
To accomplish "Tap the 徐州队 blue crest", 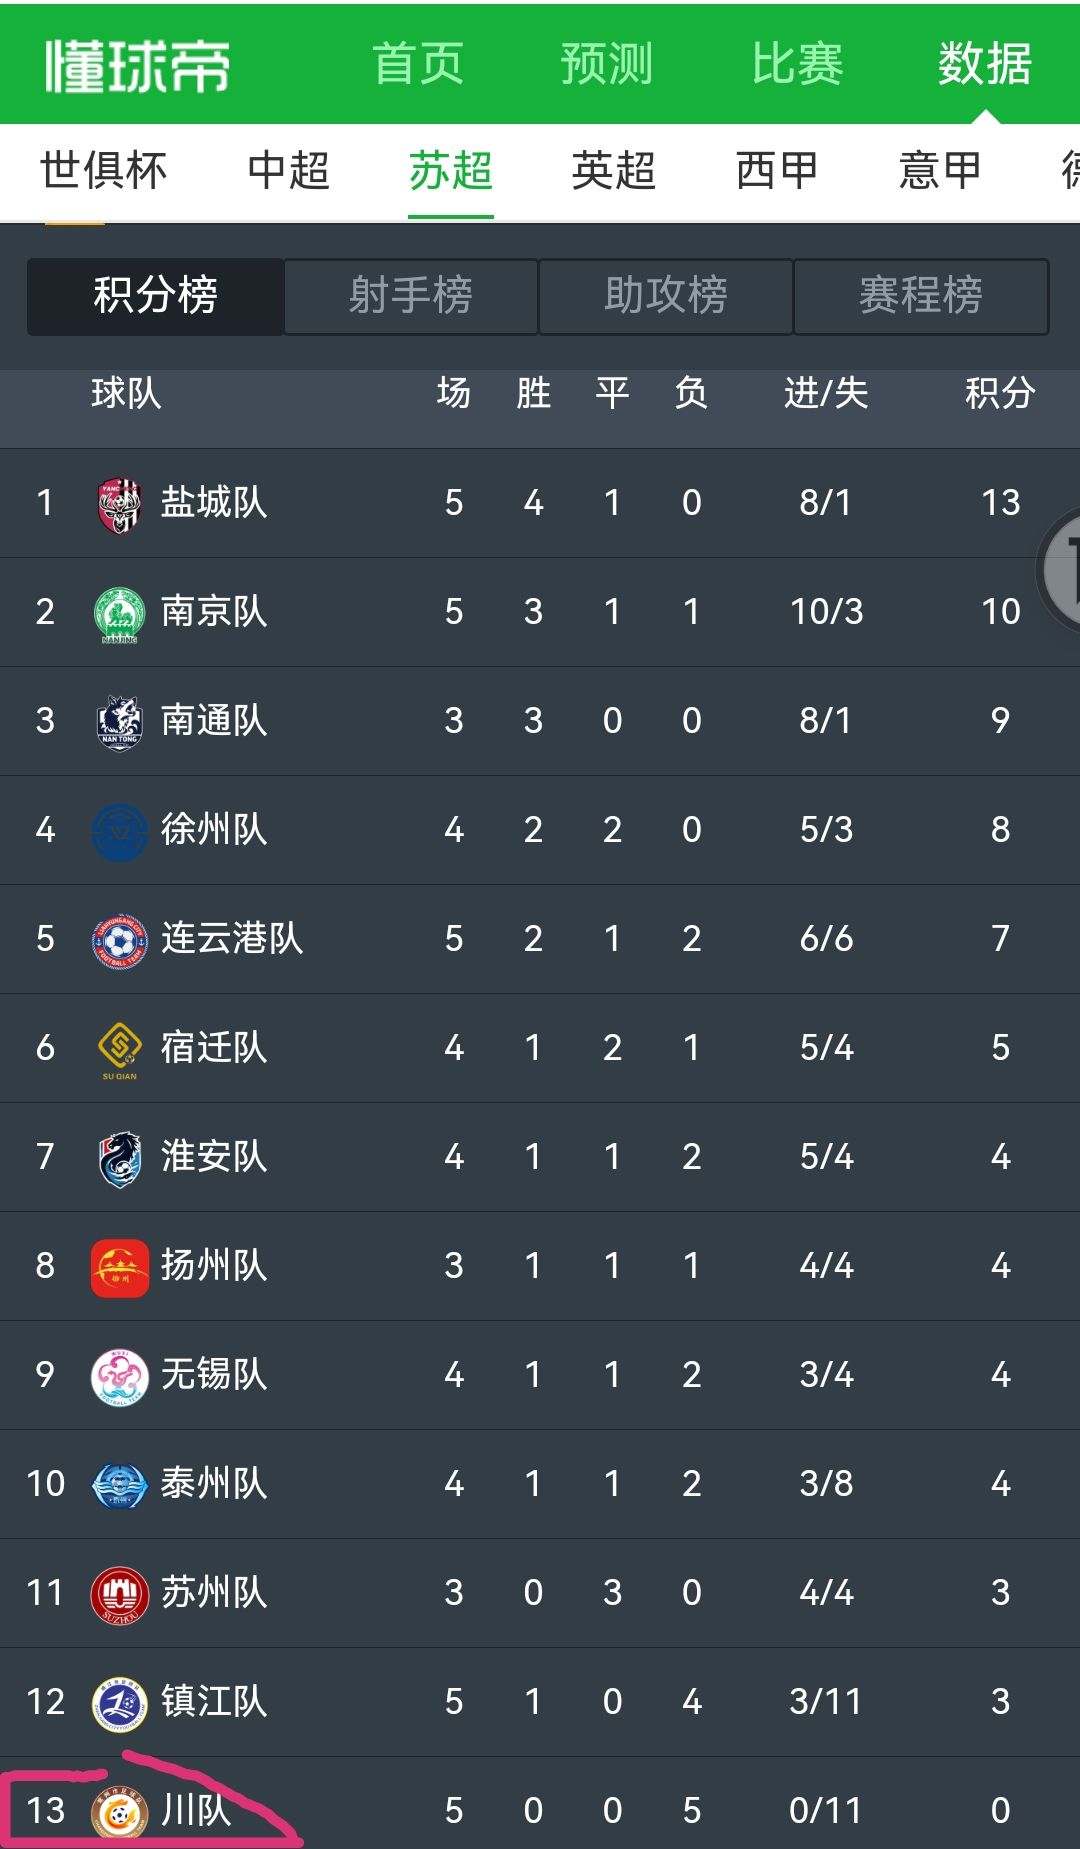I will point(119,831).
